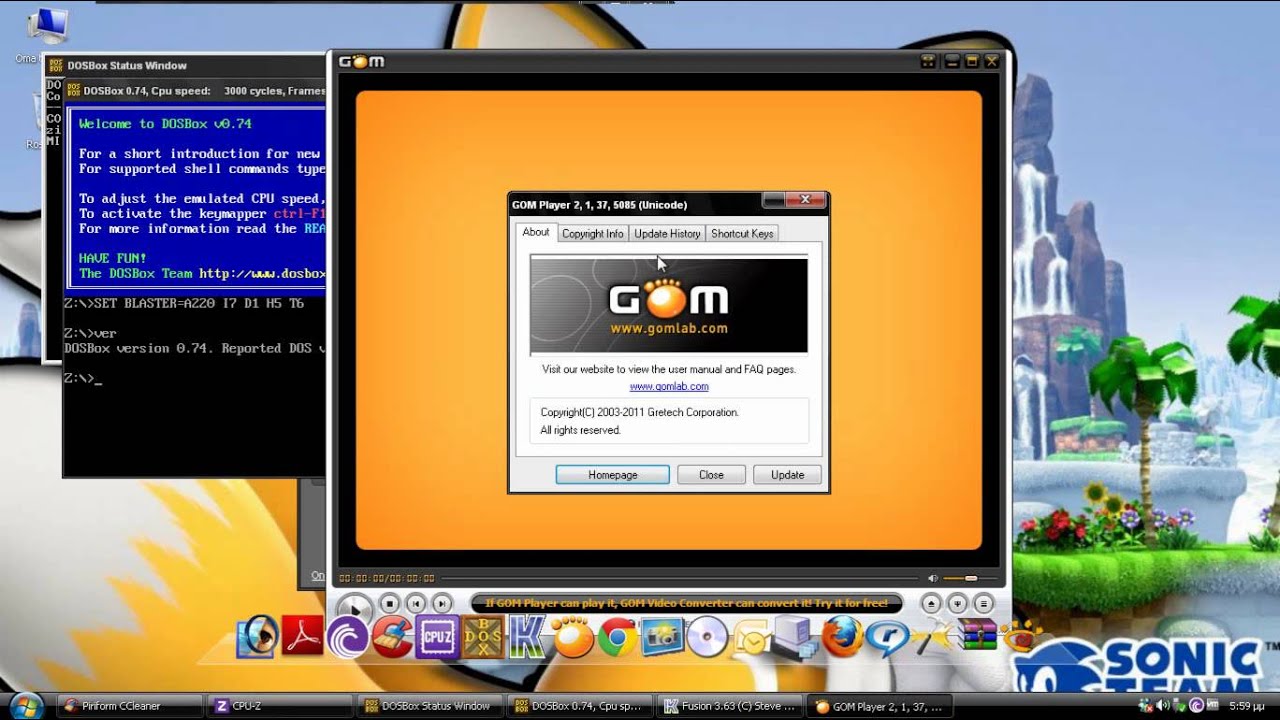Click the open/eject button in GOM Player

931,603
